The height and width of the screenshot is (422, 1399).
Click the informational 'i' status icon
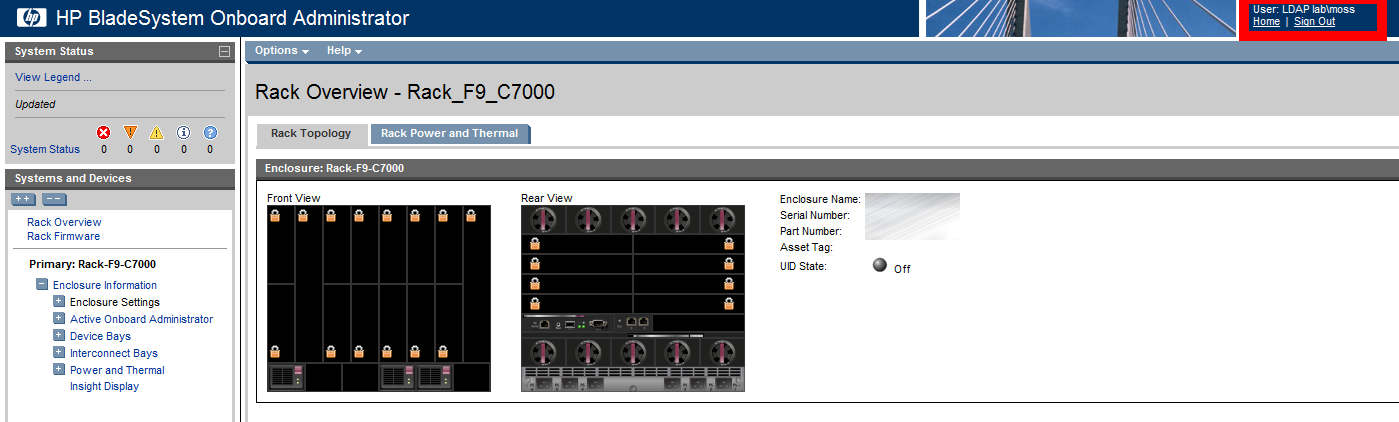click(183, 132)
